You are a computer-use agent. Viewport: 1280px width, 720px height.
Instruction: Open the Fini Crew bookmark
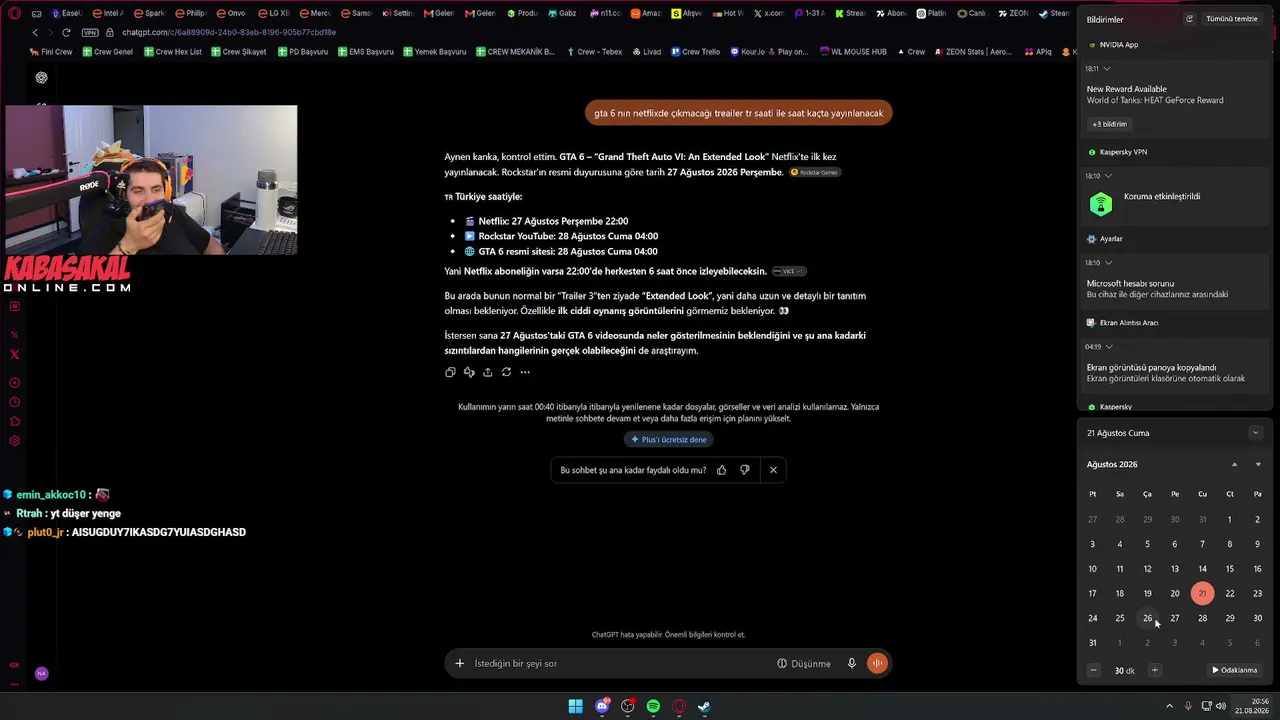coord(51,51)
